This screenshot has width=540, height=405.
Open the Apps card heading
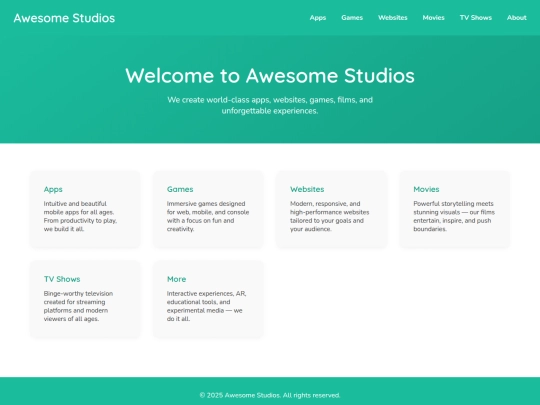tap(53, 189)
